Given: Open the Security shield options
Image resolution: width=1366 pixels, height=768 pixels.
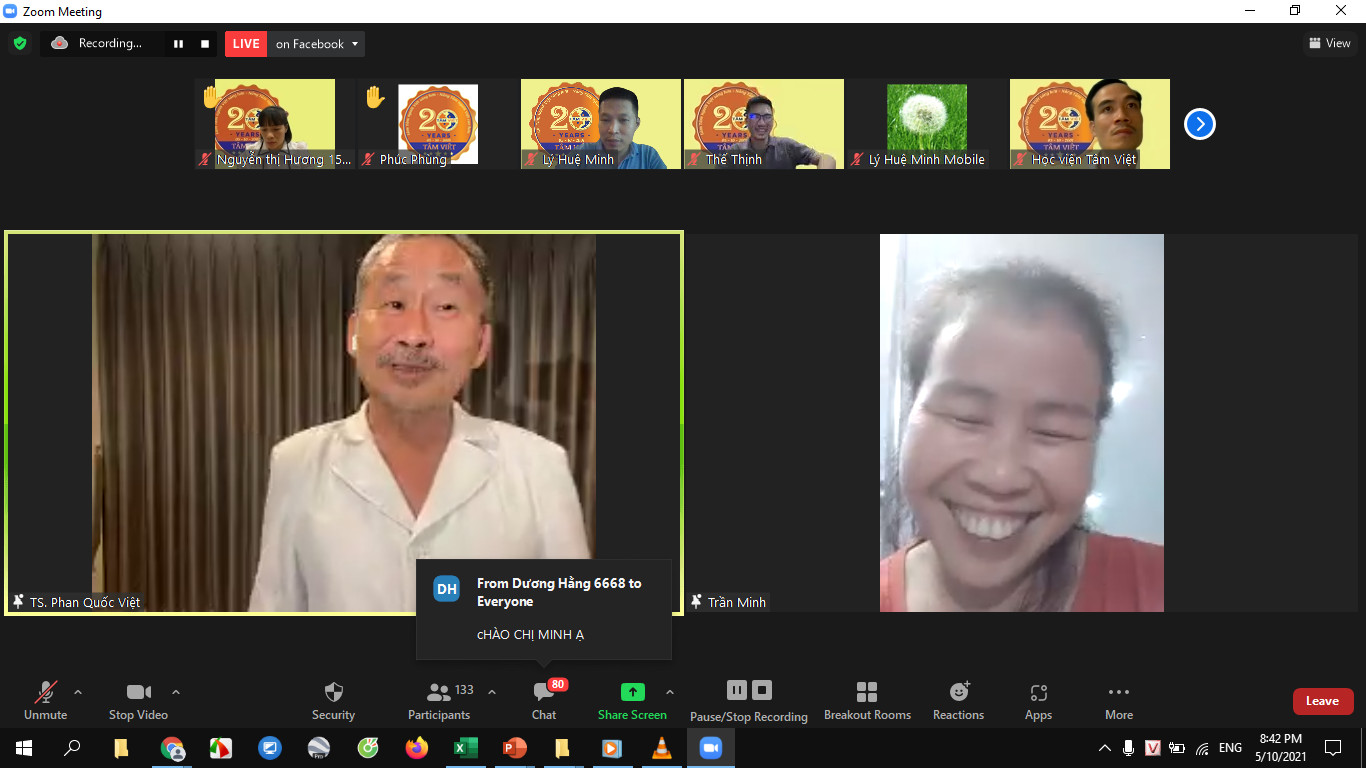Looking at the screenshot, I should pyautogui.click(x=333, y=700).
